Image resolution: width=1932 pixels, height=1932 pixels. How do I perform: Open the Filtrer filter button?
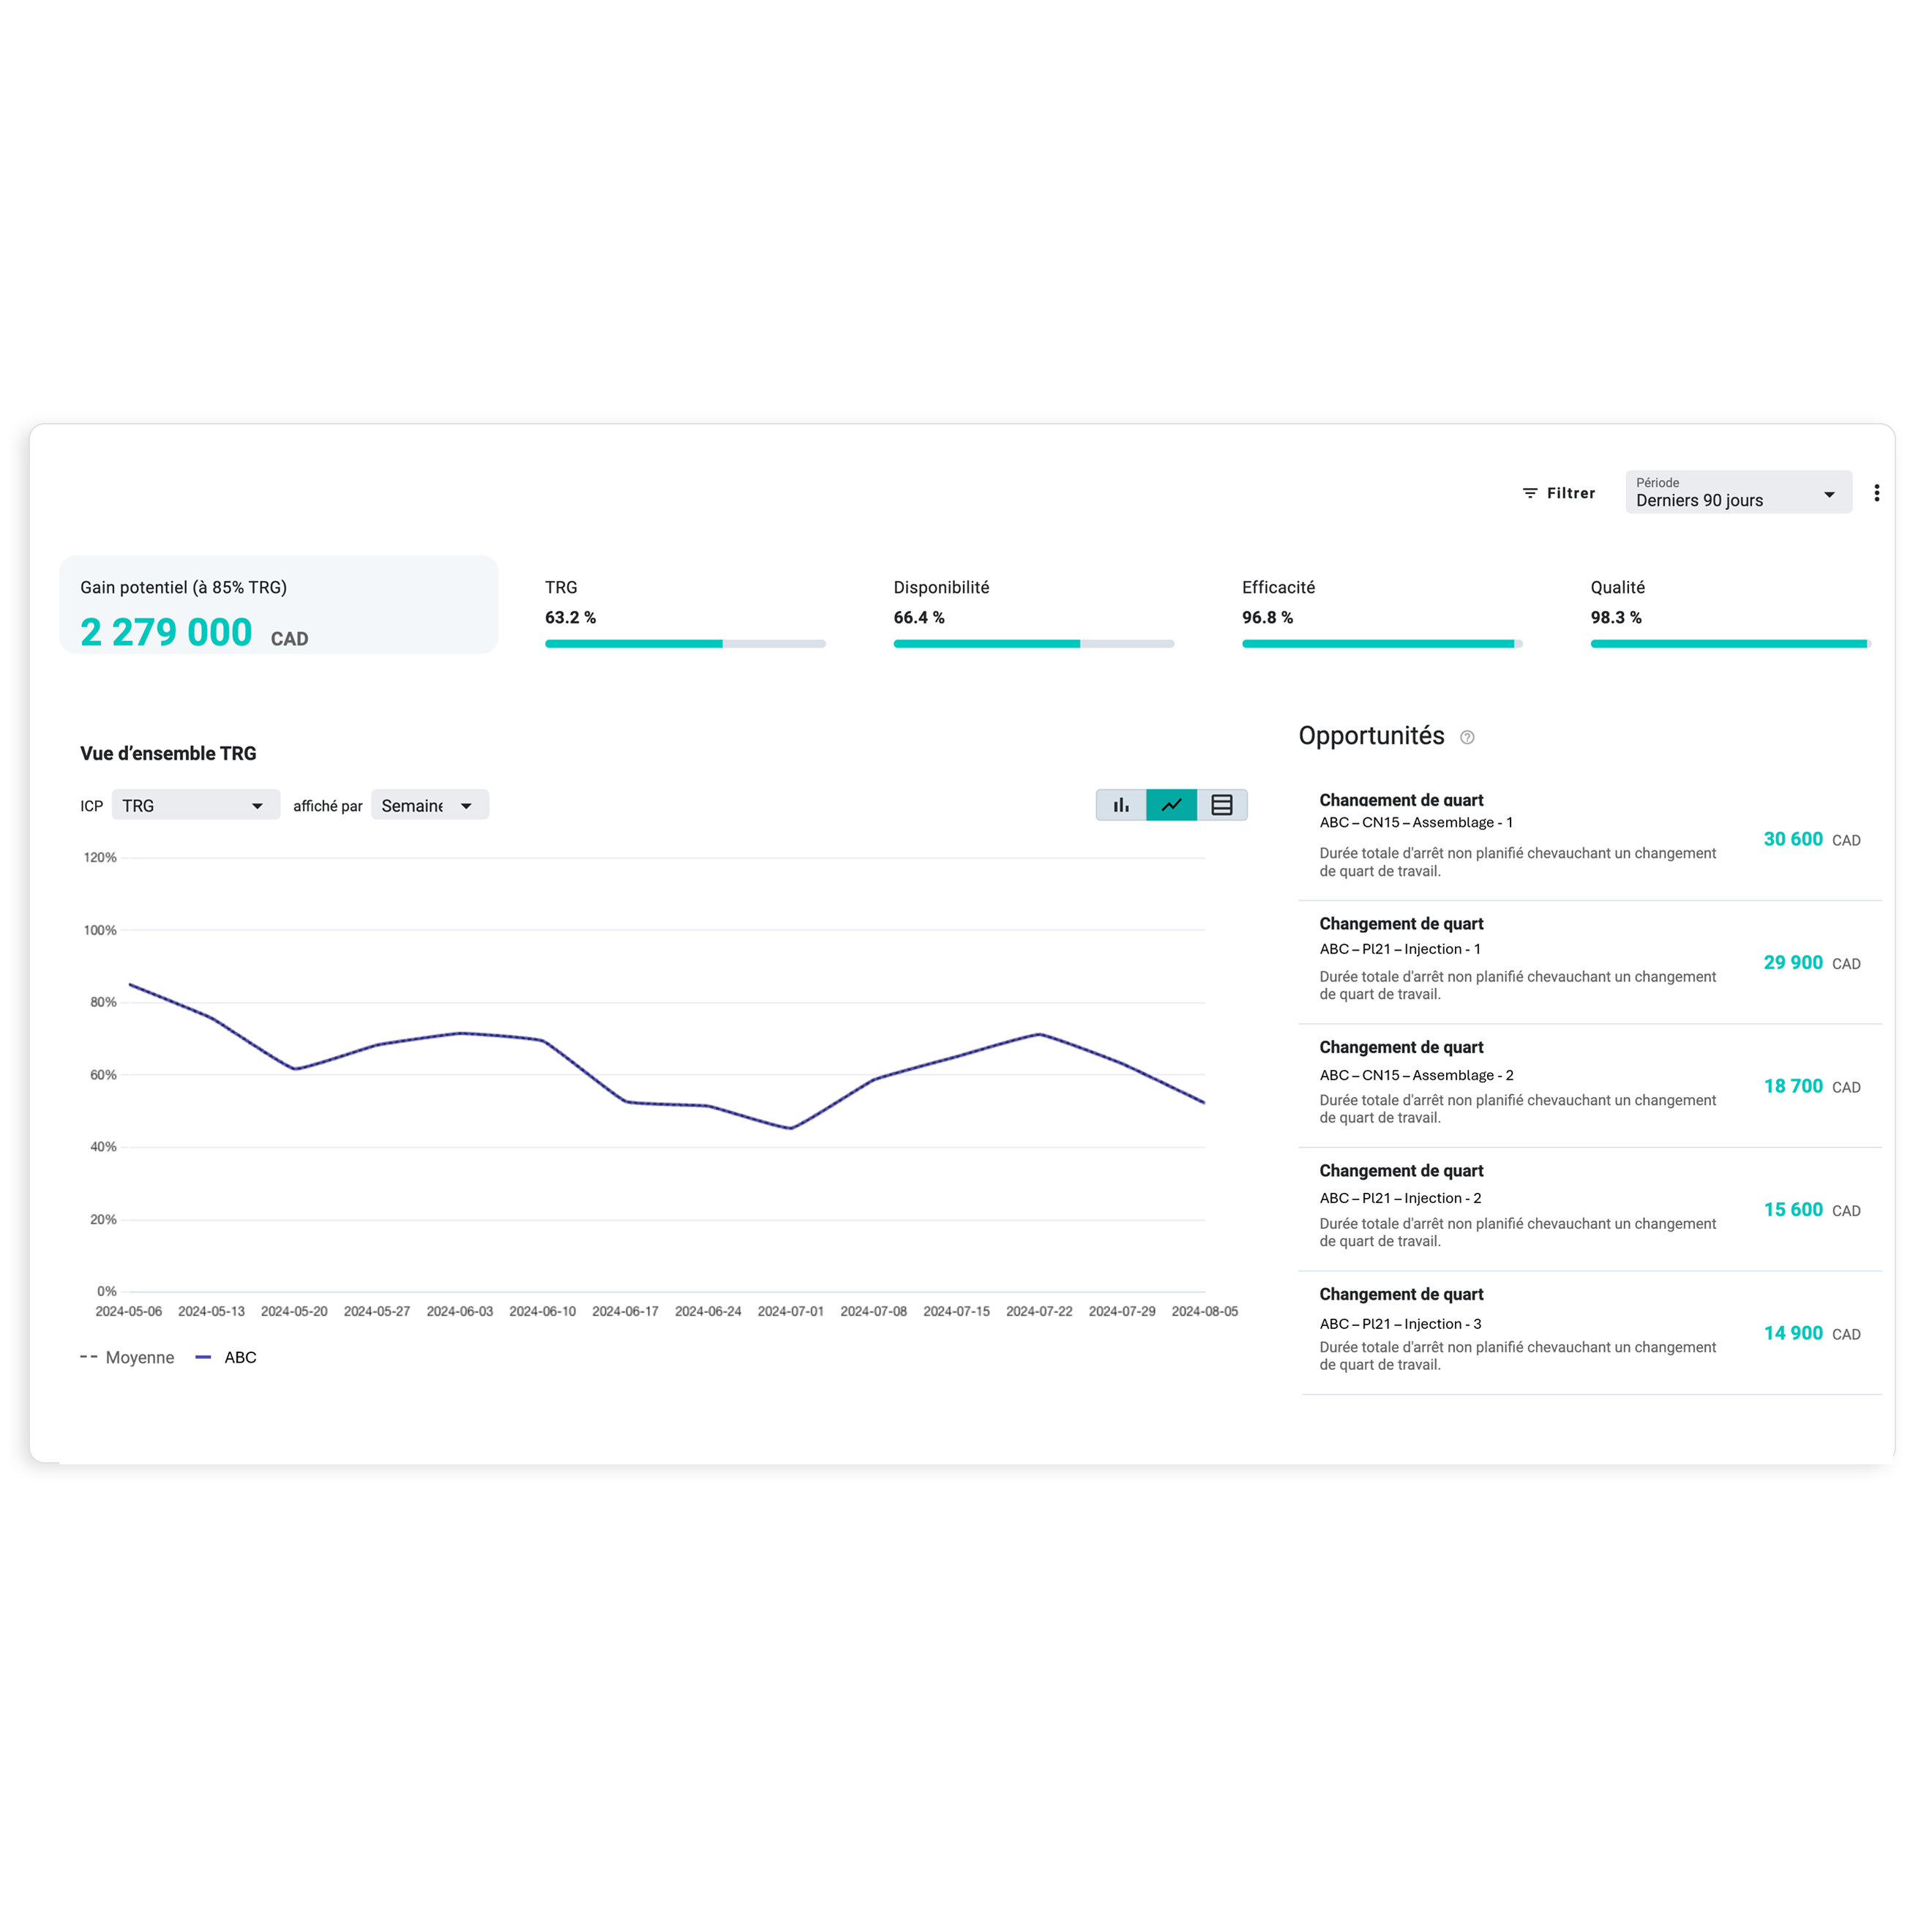(x=1558, y=493)
